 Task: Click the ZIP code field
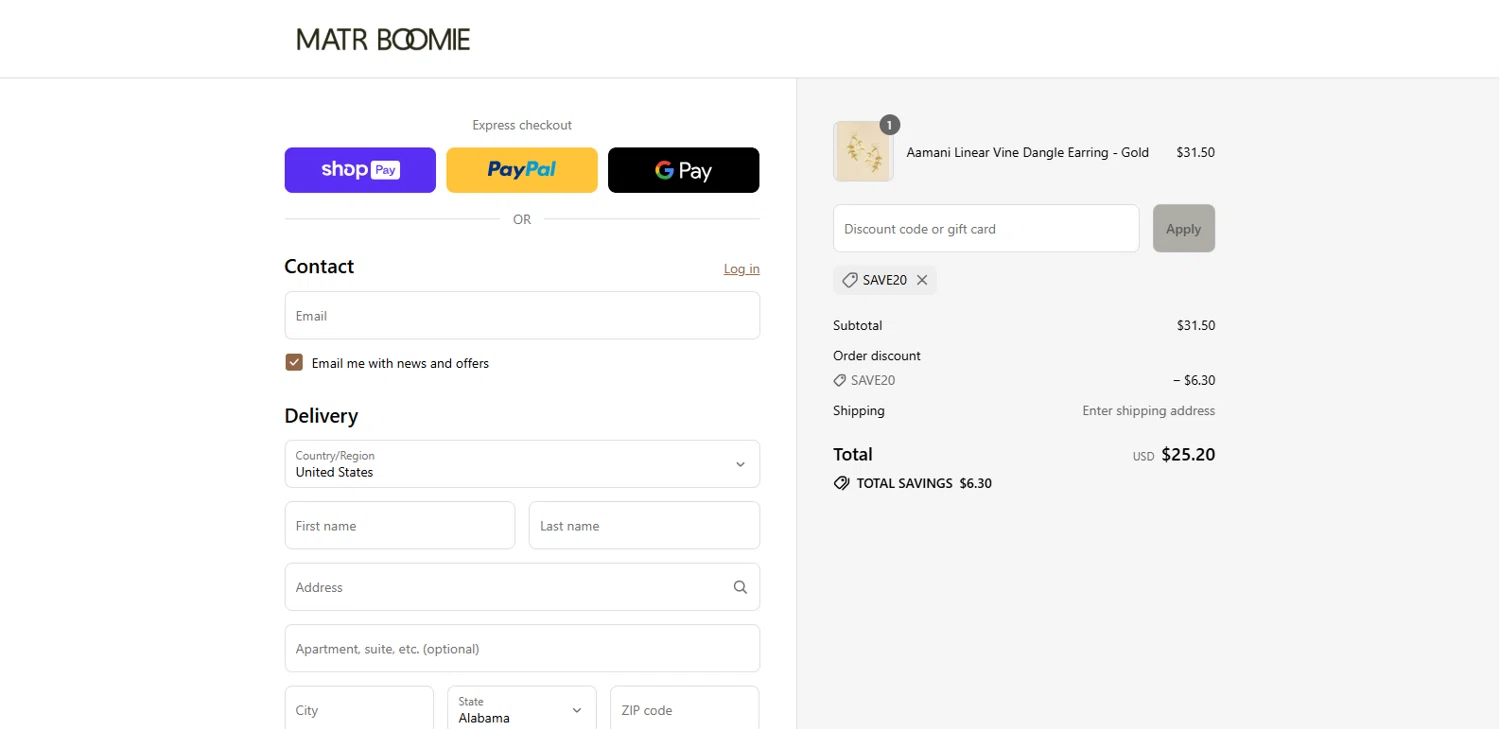tap(685, 710)
